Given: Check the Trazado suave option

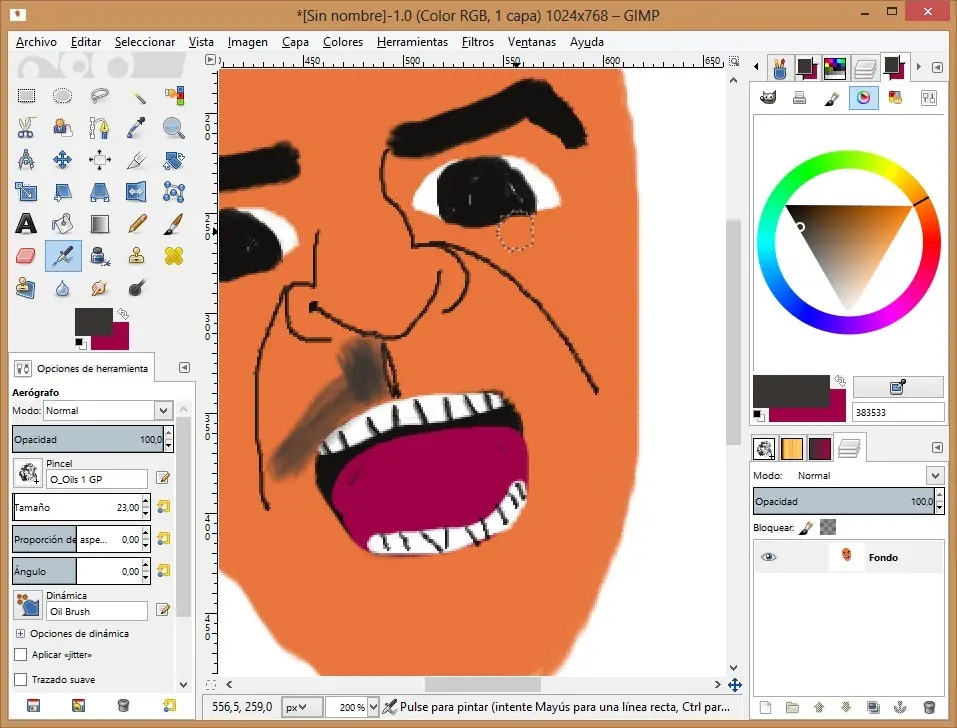Looking at the screenshot, I should coord(21,680).
